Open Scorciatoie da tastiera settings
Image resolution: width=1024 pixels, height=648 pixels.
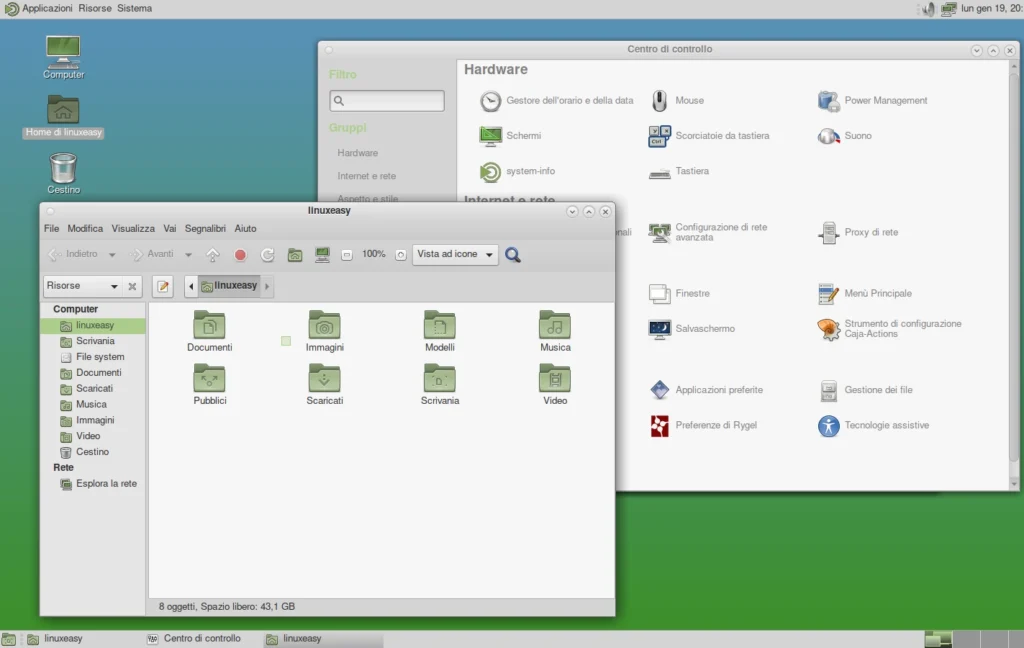coord(720,135)
